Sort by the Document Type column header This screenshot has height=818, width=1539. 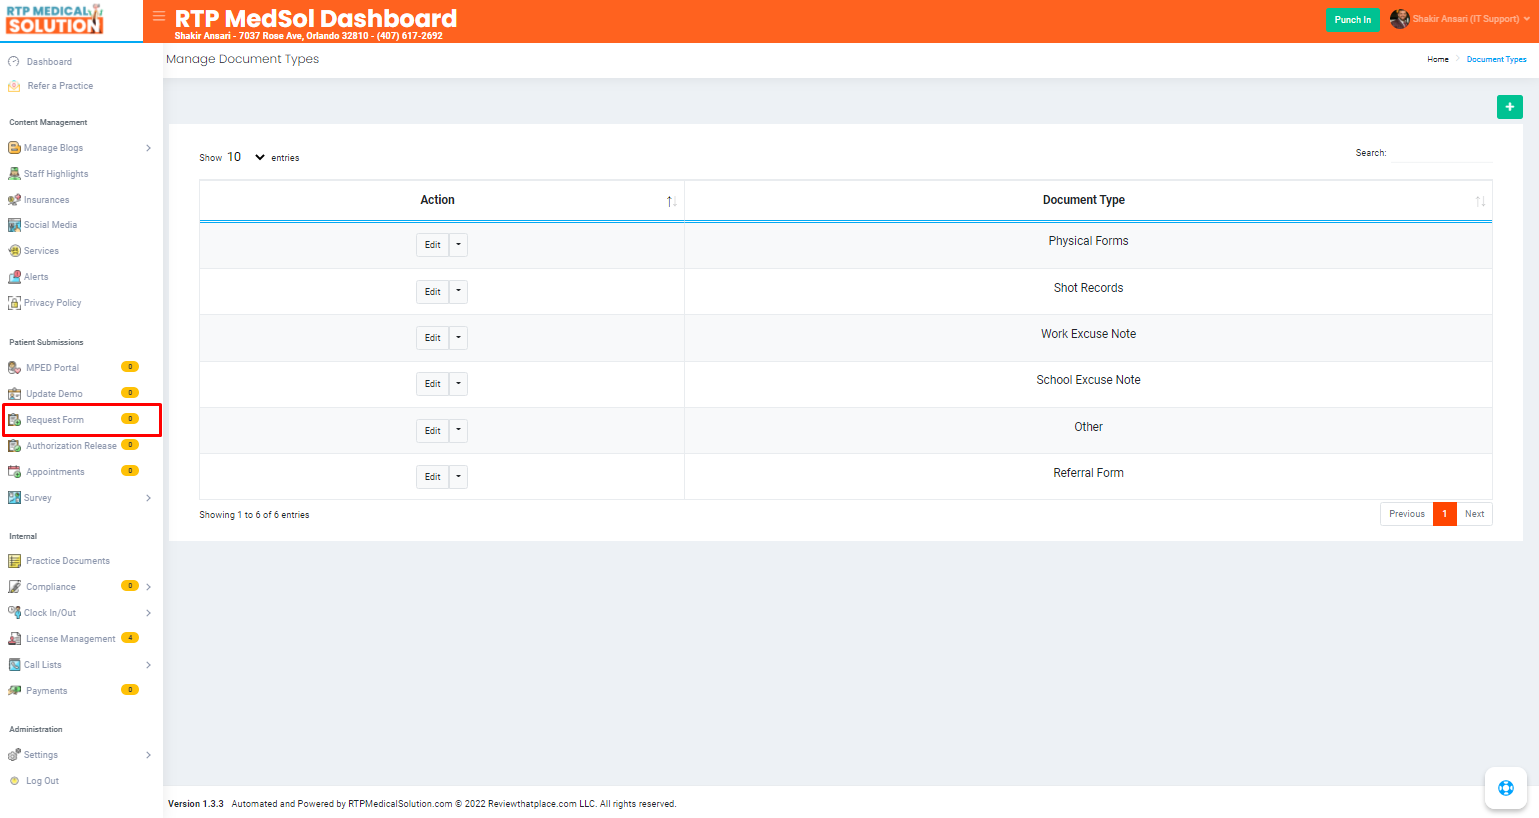coord(1088,200)
